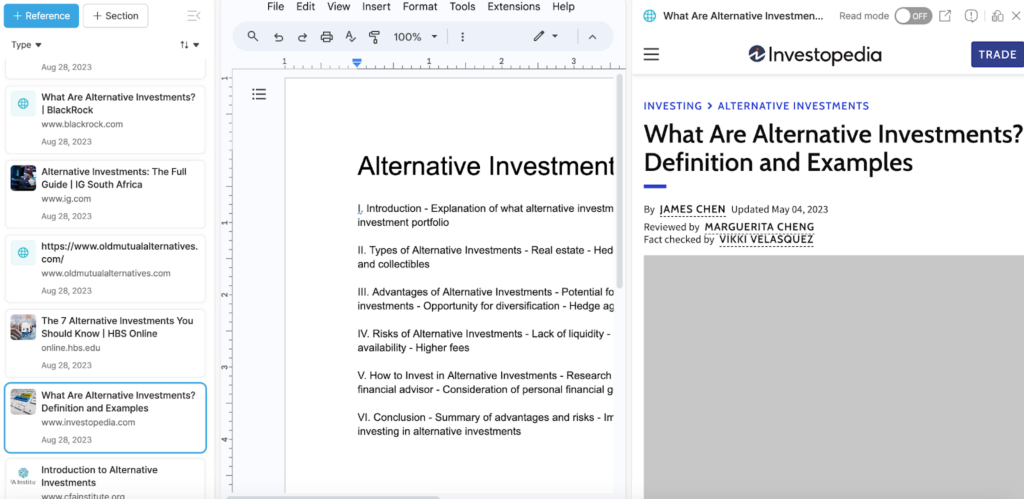Click the search magnifier in Docs toolbar

[253, 37]
